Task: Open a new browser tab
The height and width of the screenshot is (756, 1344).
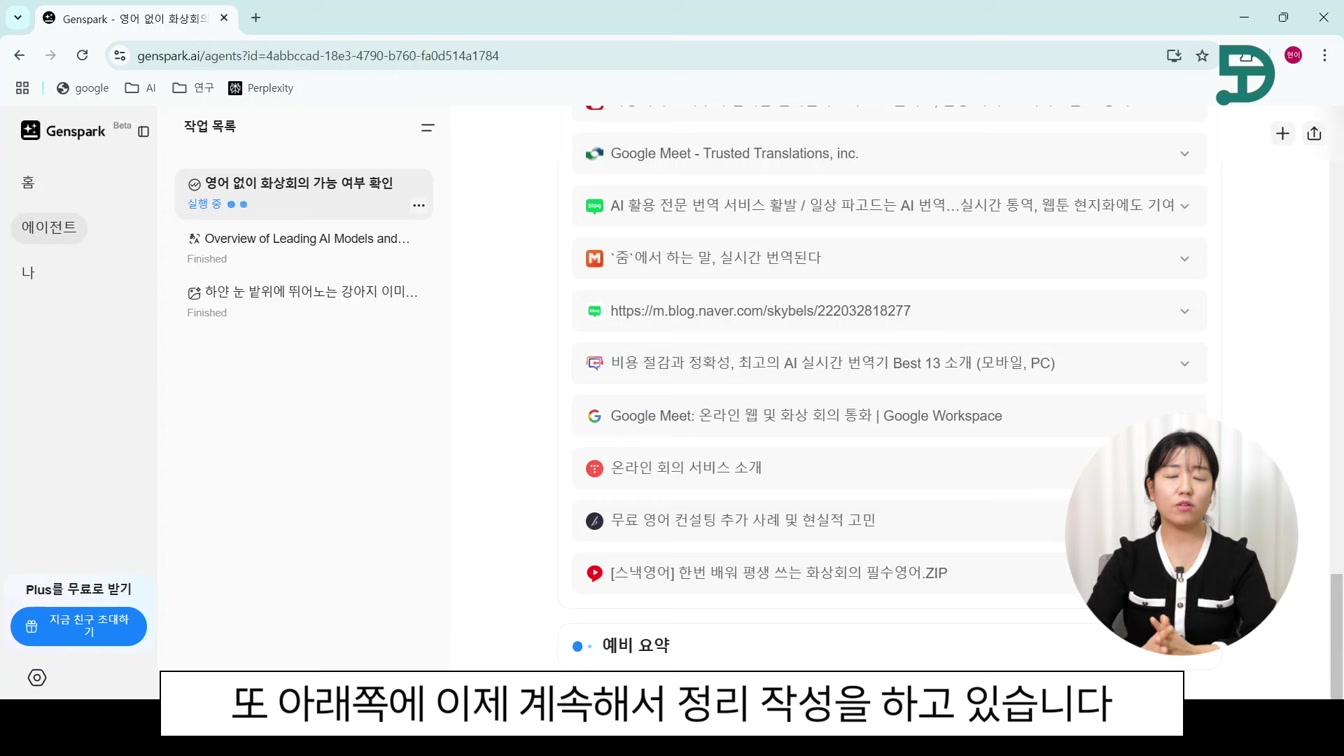Action: click(256, 18)
